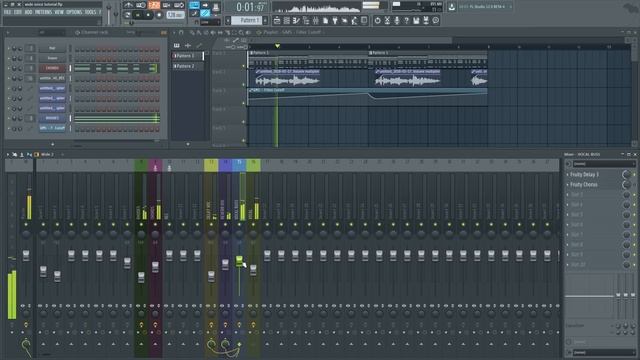The image size is (640, 360).
Task: Click the SMS F. Cutoff channel button
Action: pyautogui.click(x=52, y=128)
